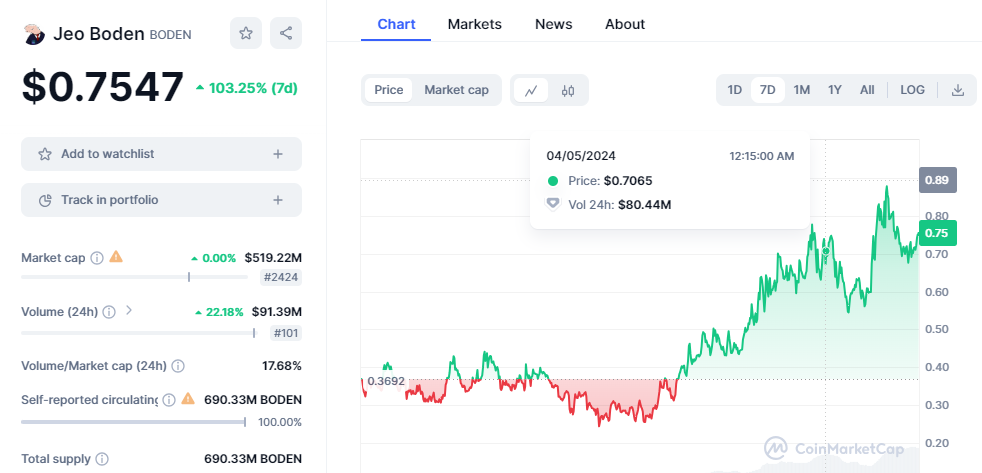Click Add to watchlist button

click(x=162, y=154)
